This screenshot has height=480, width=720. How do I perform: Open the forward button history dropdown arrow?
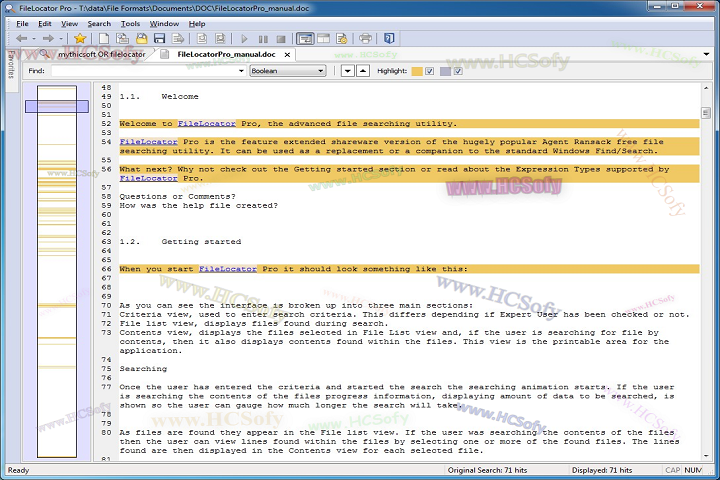(x=61, y=39)
